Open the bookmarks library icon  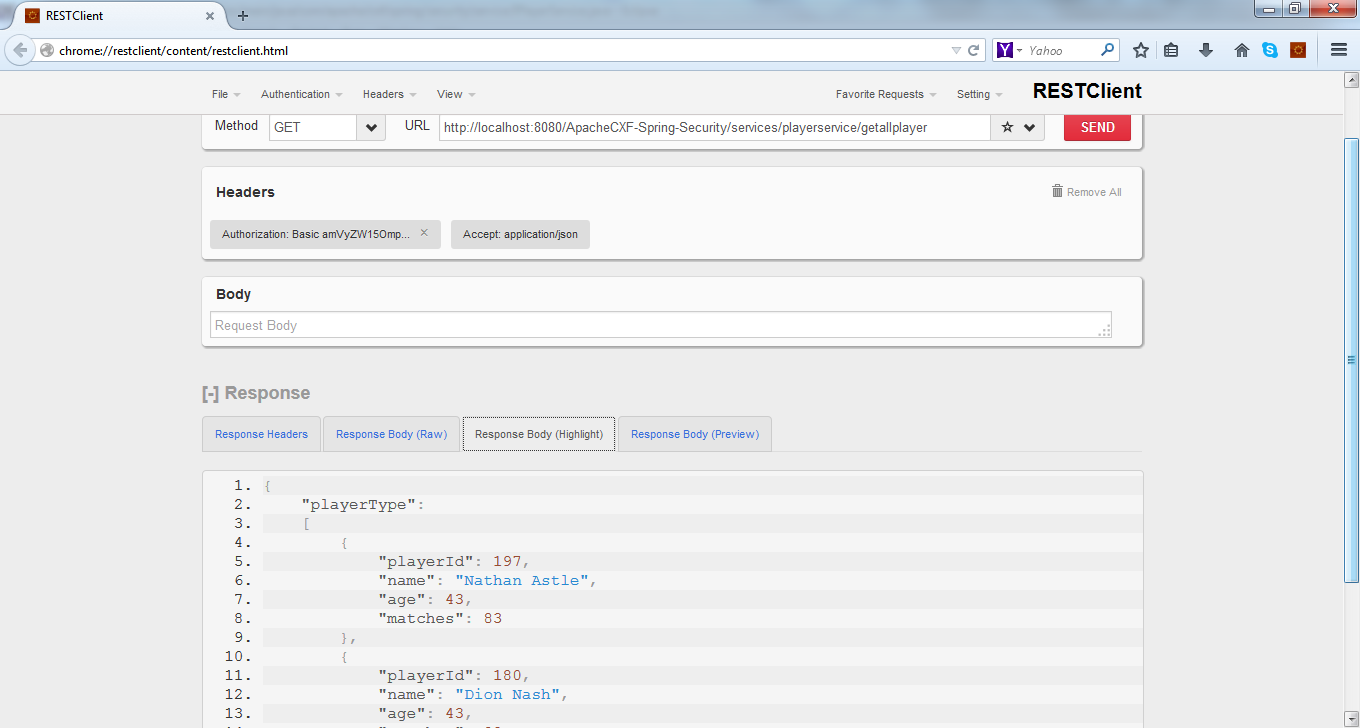[1171, 50]
